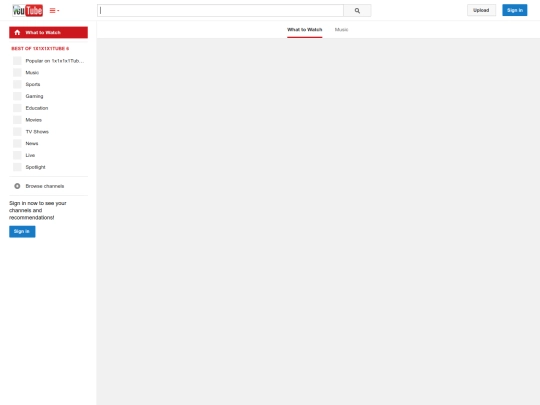Click the magnifier search button
The height and width of the screenshot is (405, 540).
point(357,11)
